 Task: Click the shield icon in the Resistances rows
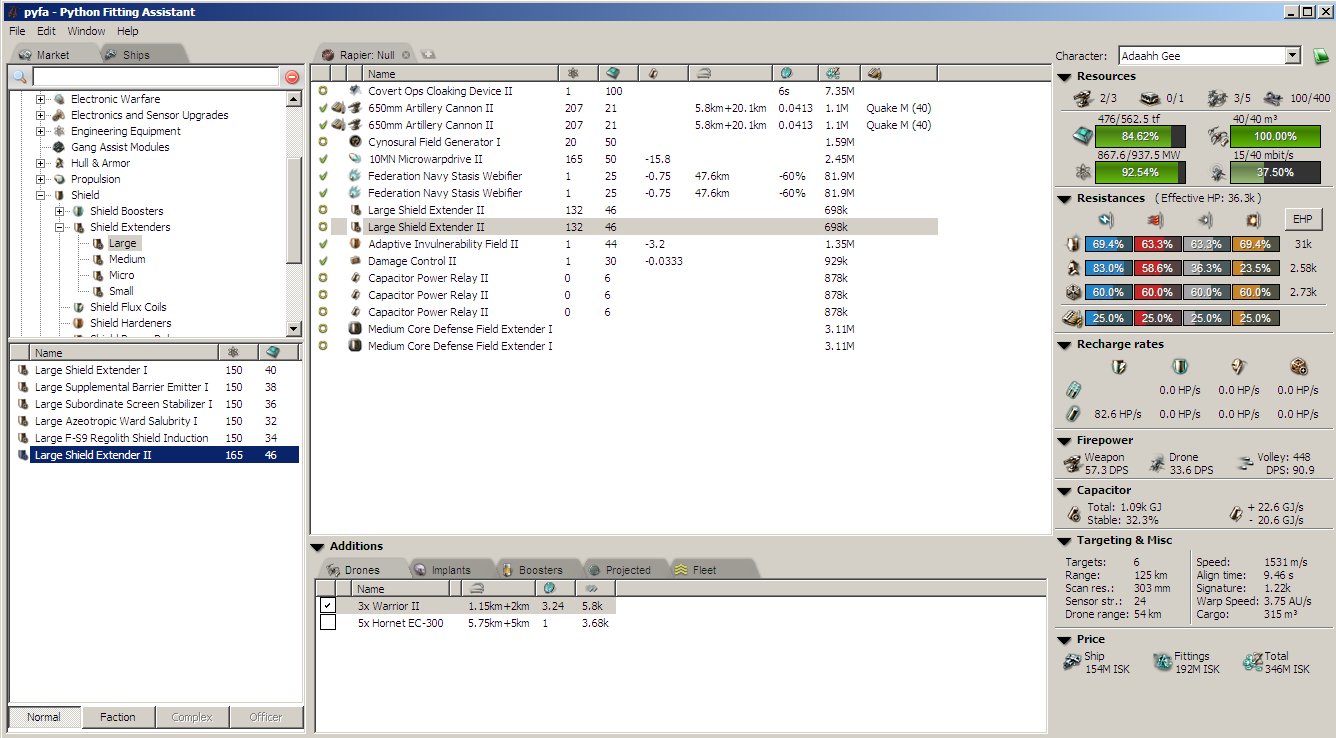tap(1075, 244)
